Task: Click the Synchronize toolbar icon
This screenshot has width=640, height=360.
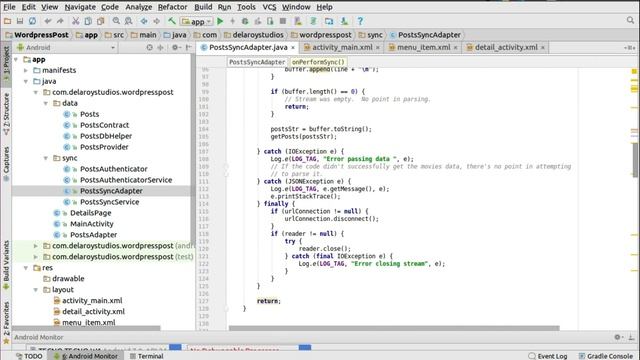Action: tap(32, 21)
